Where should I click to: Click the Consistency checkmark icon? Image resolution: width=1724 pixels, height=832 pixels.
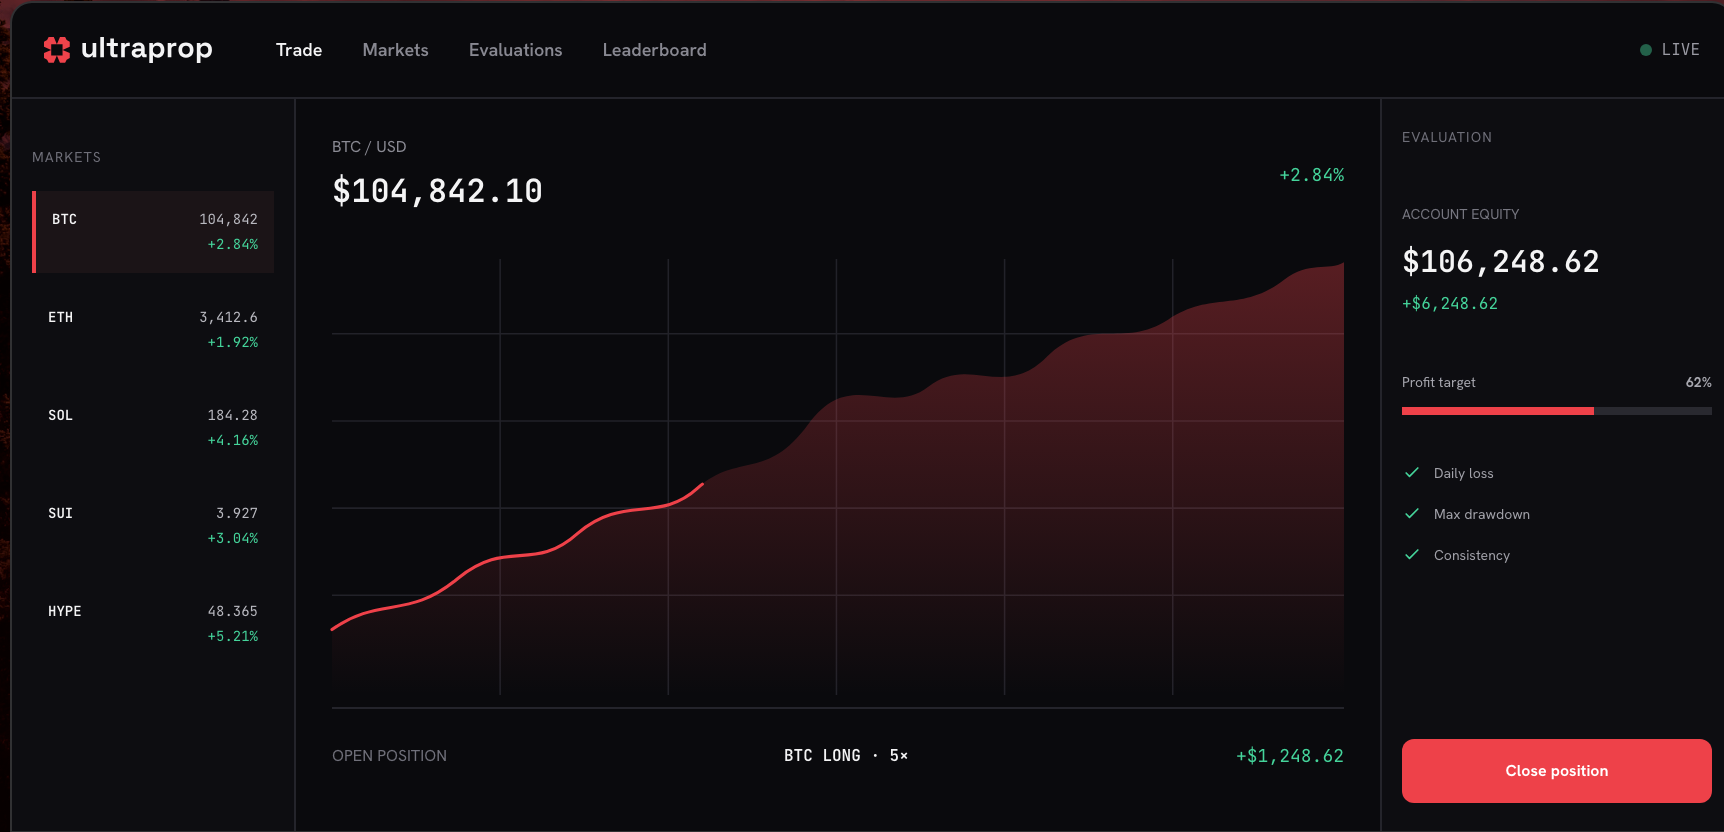pyautogui.click(x=1412, y=555)
